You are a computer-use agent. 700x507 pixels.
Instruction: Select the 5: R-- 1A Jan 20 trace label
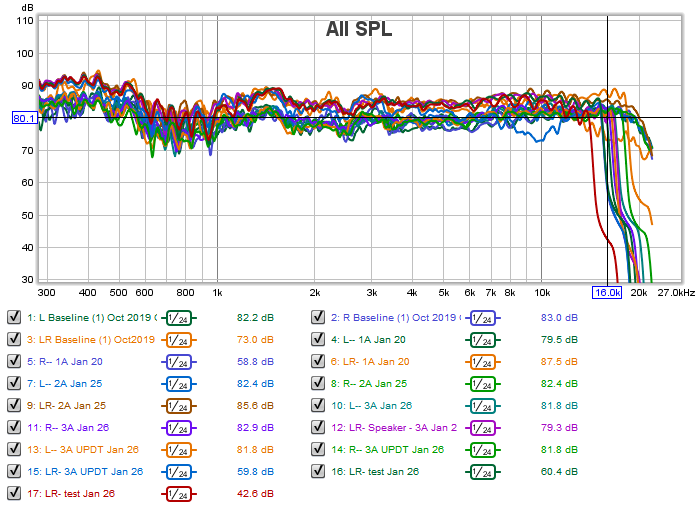pyautogui.click(x=65, y=362)
